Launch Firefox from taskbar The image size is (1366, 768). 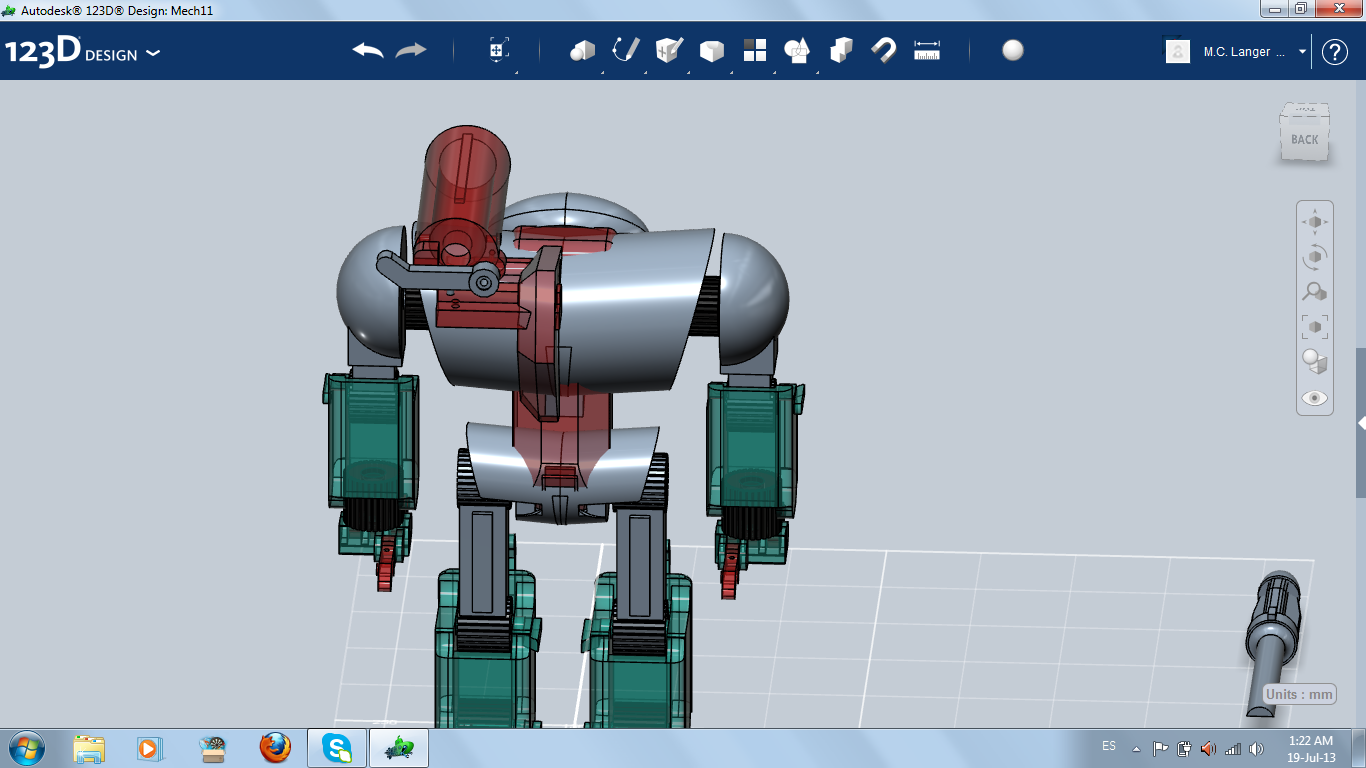[x=275, y=748]
